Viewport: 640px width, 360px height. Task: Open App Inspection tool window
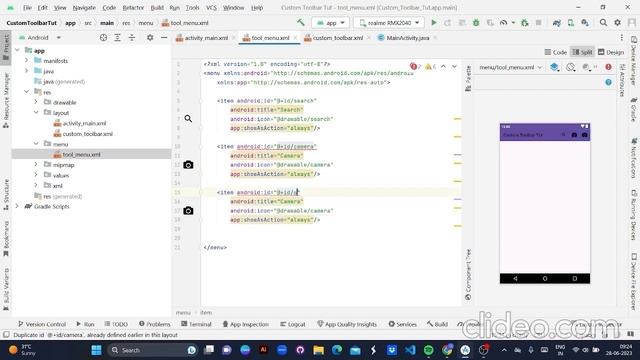[x=246, y=324]
